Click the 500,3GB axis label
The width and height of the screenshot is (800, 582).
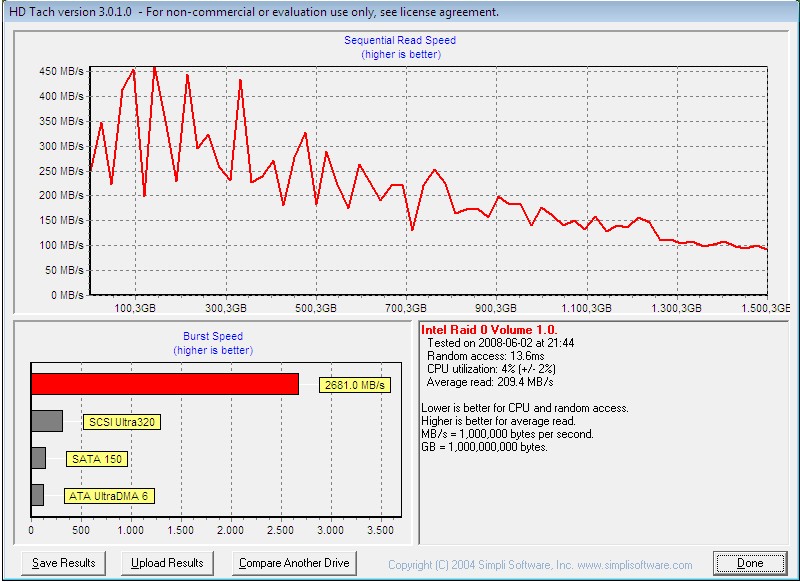[315, 308]
